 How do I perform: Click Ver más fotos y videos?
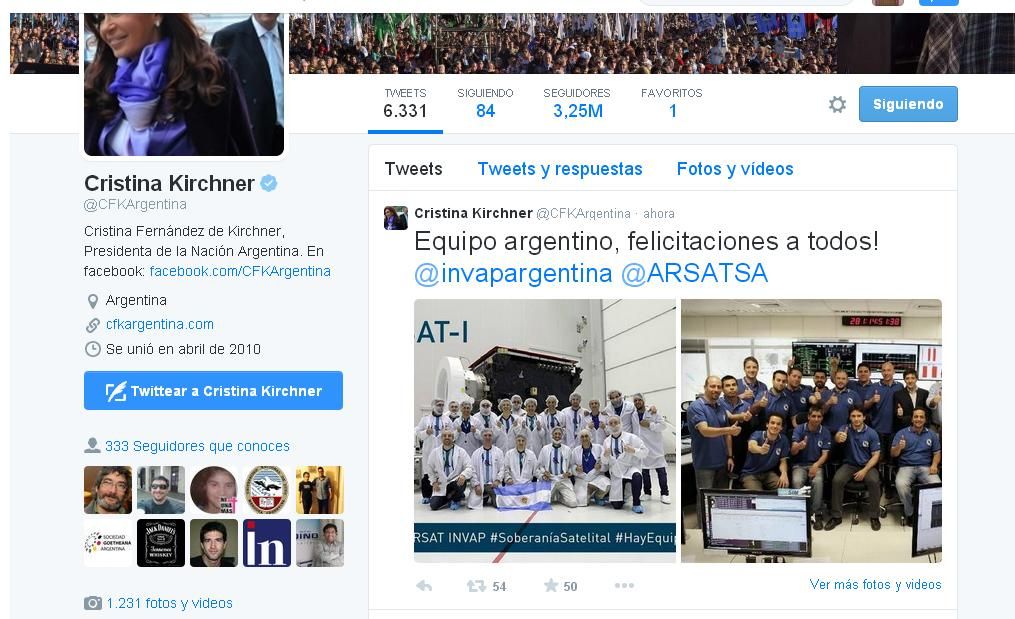coord(875,585)
